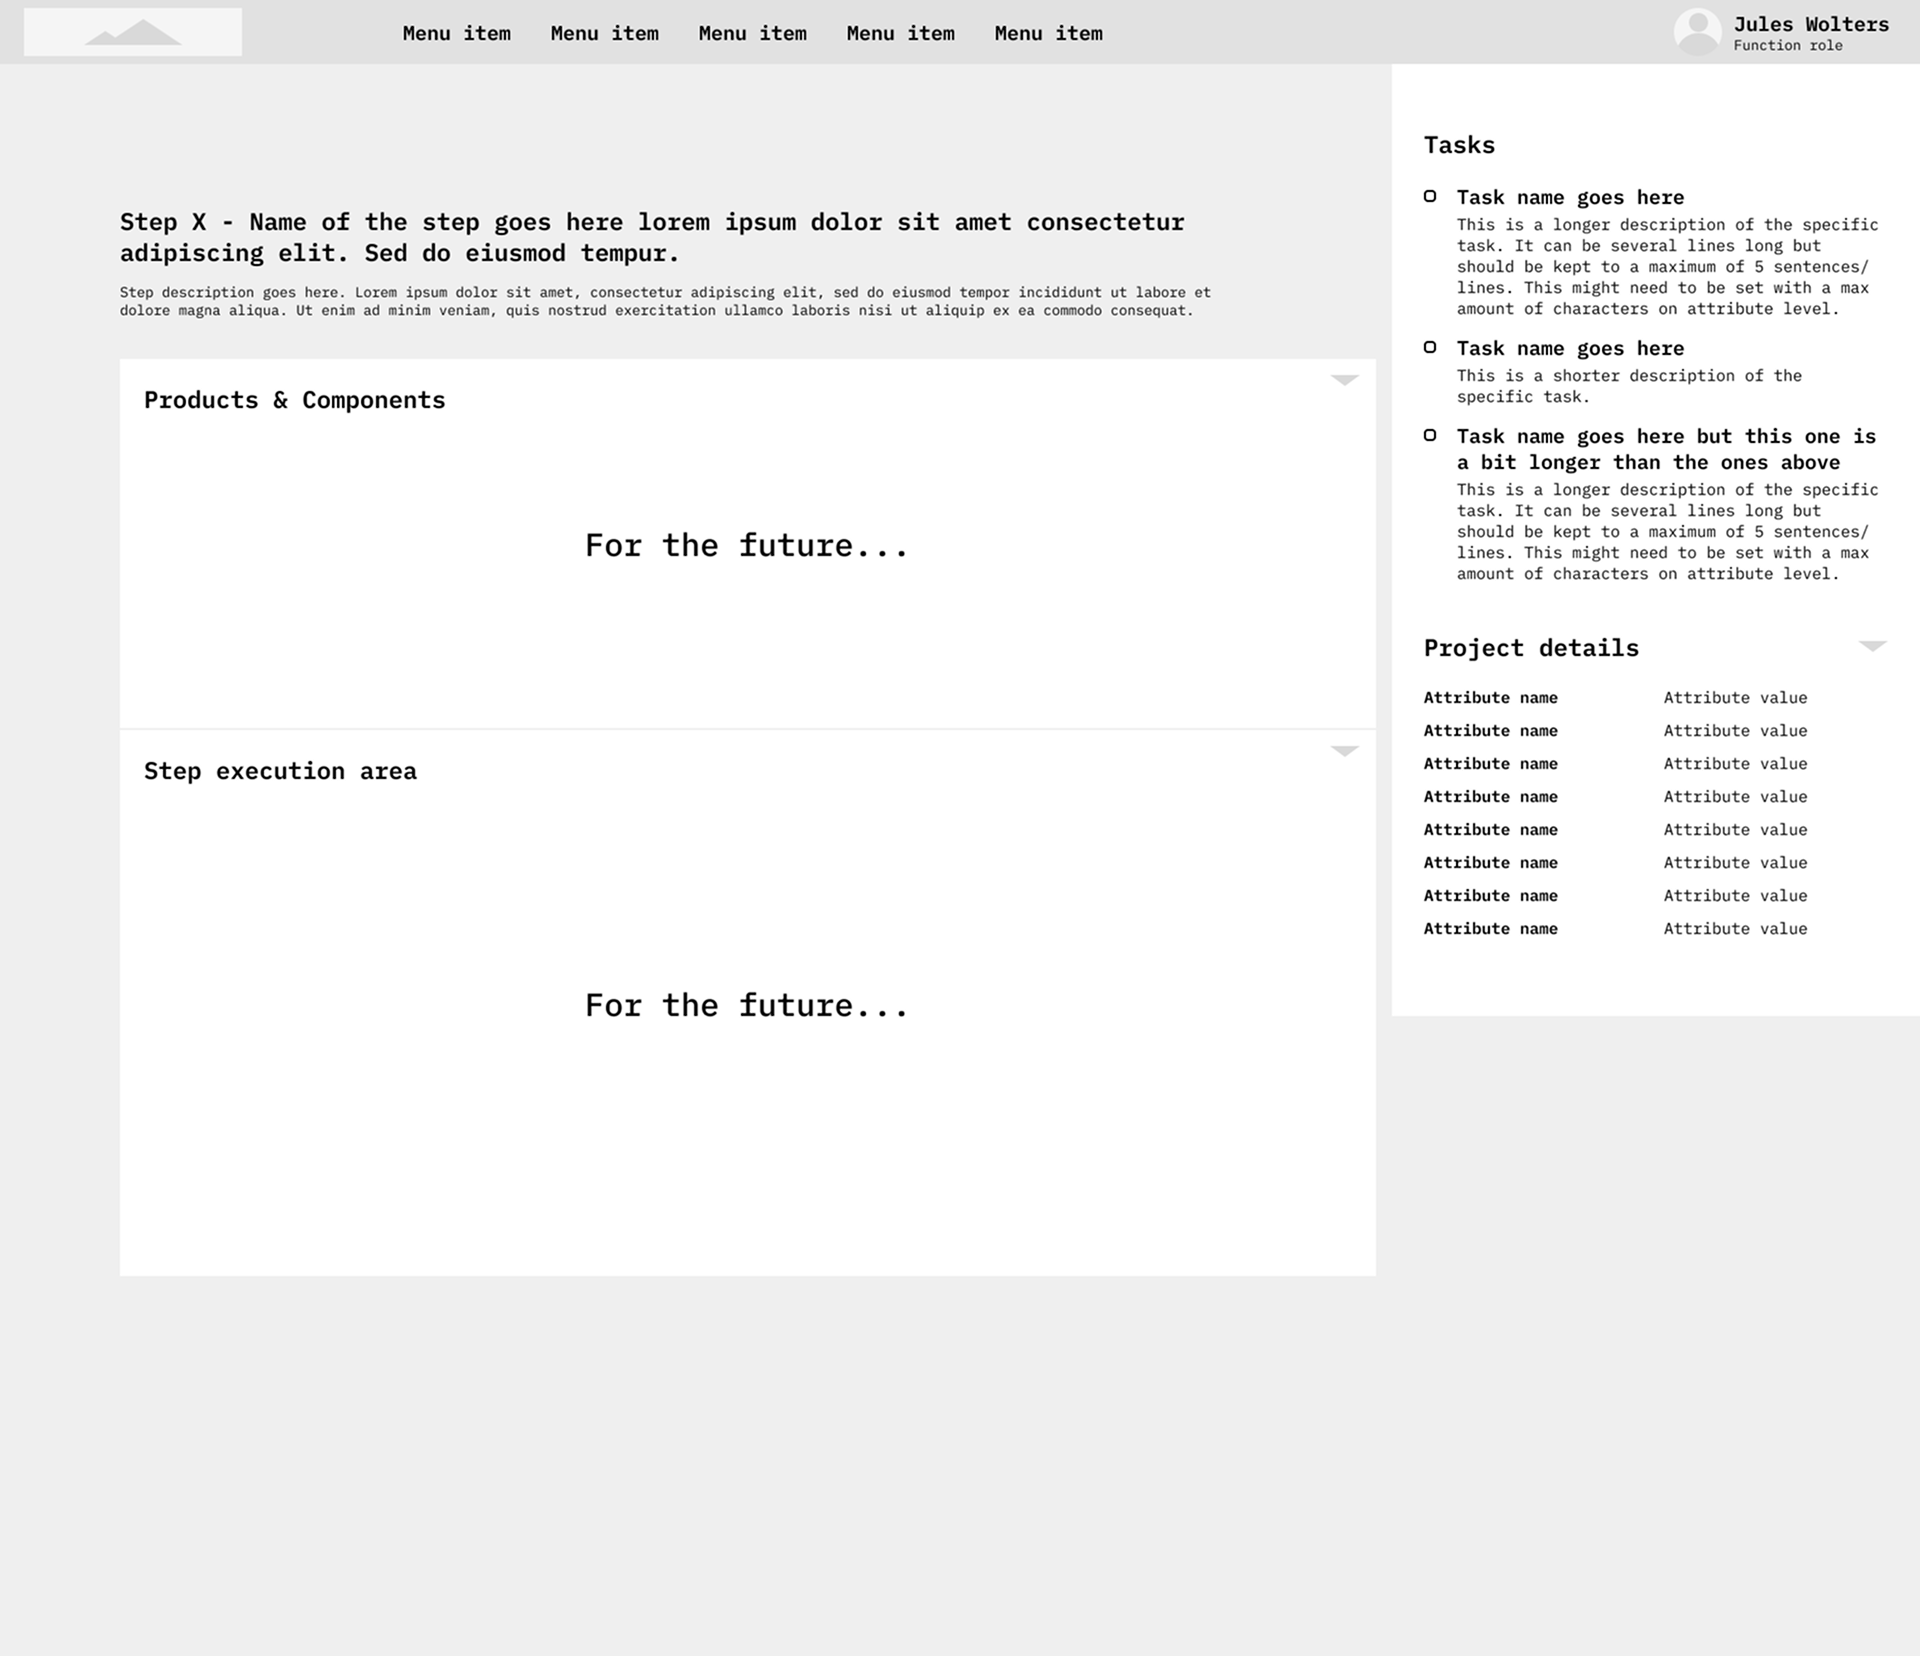Click the Jules Wolters user name
Image resolution: width=1920 pixels, height=1656 pixels.
point(1811,24)
